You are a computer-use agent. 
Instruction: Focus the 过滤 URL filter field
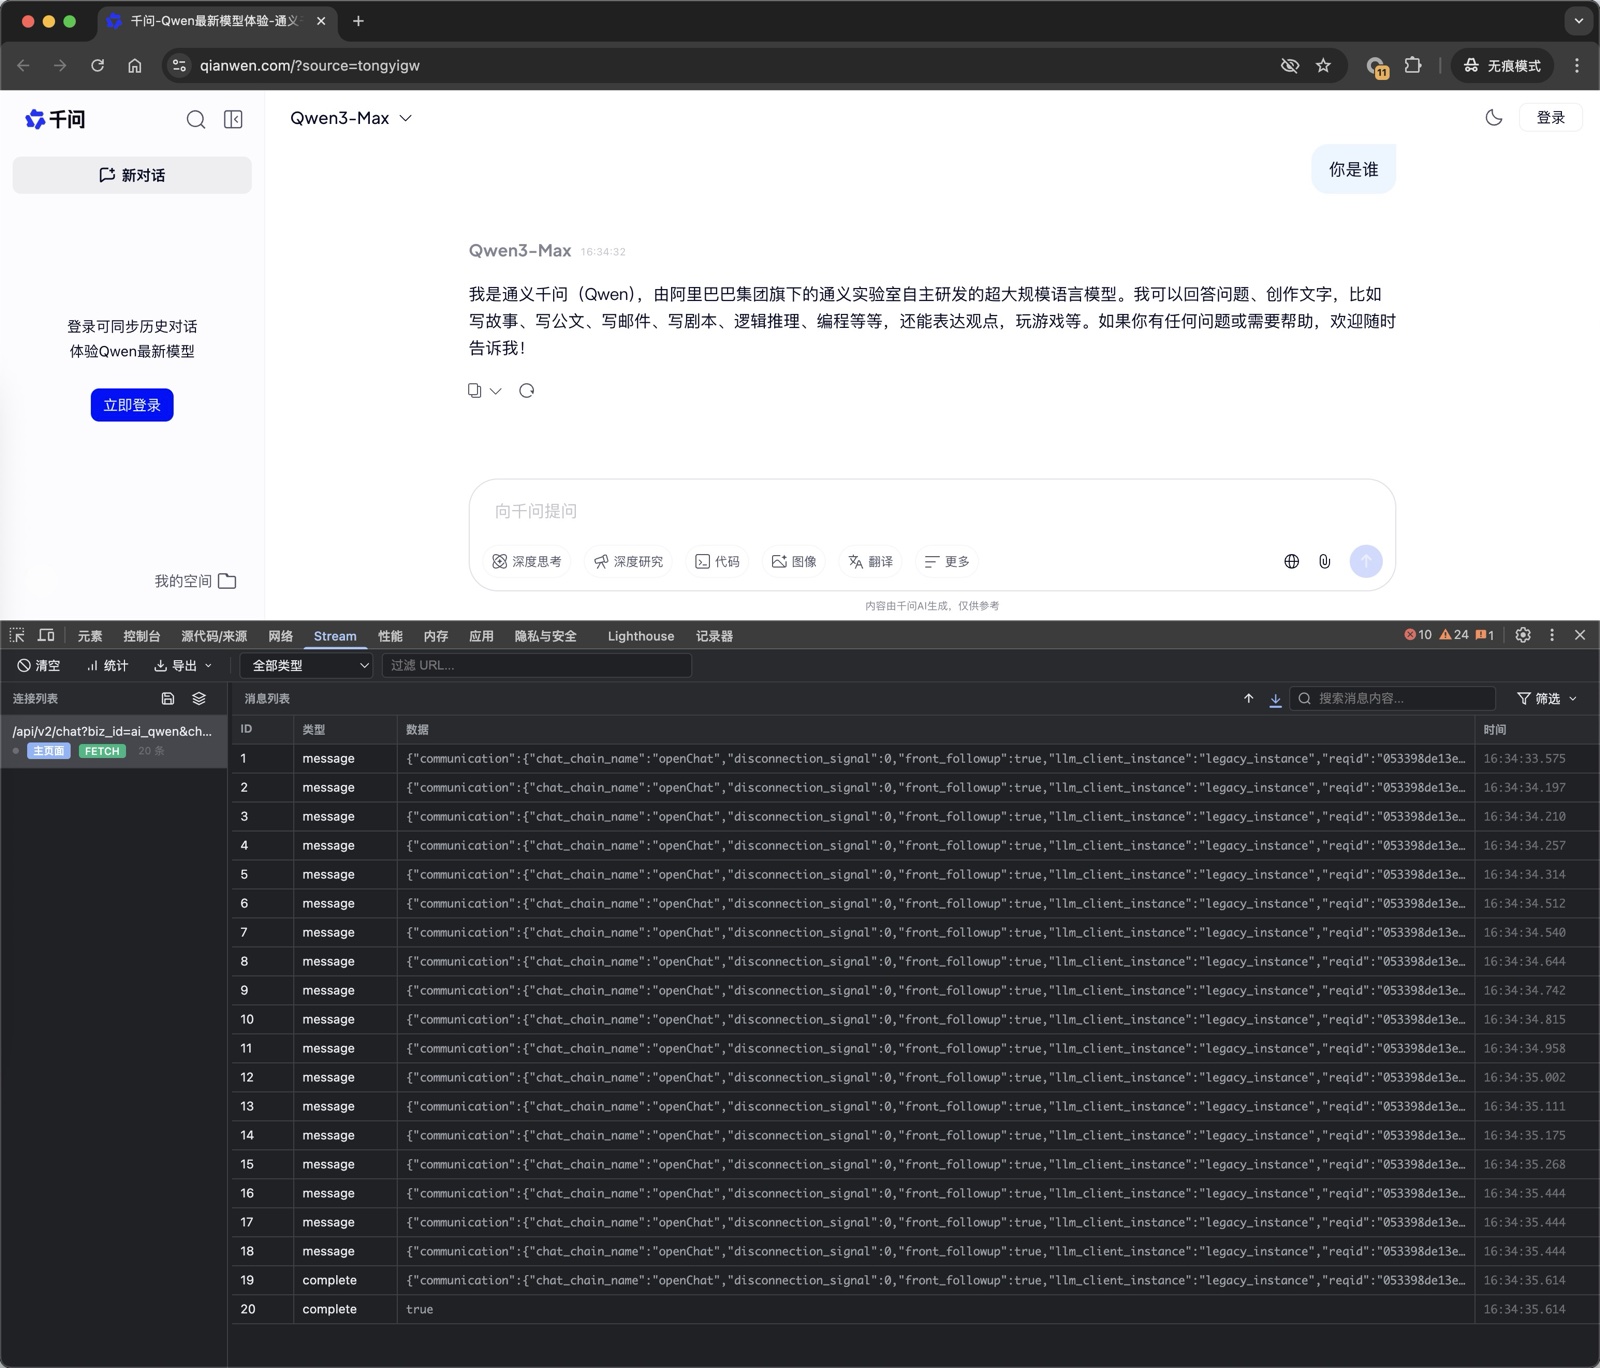point(537,666)
